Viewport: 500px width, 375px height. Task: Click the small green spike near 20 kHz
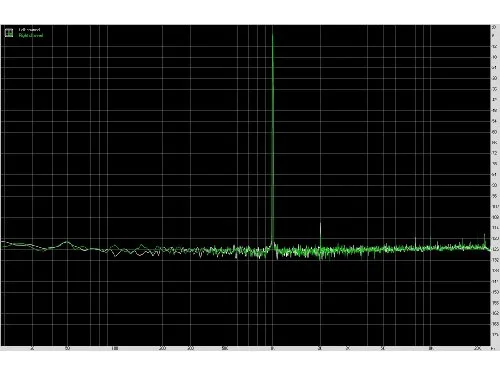point(484,235)
